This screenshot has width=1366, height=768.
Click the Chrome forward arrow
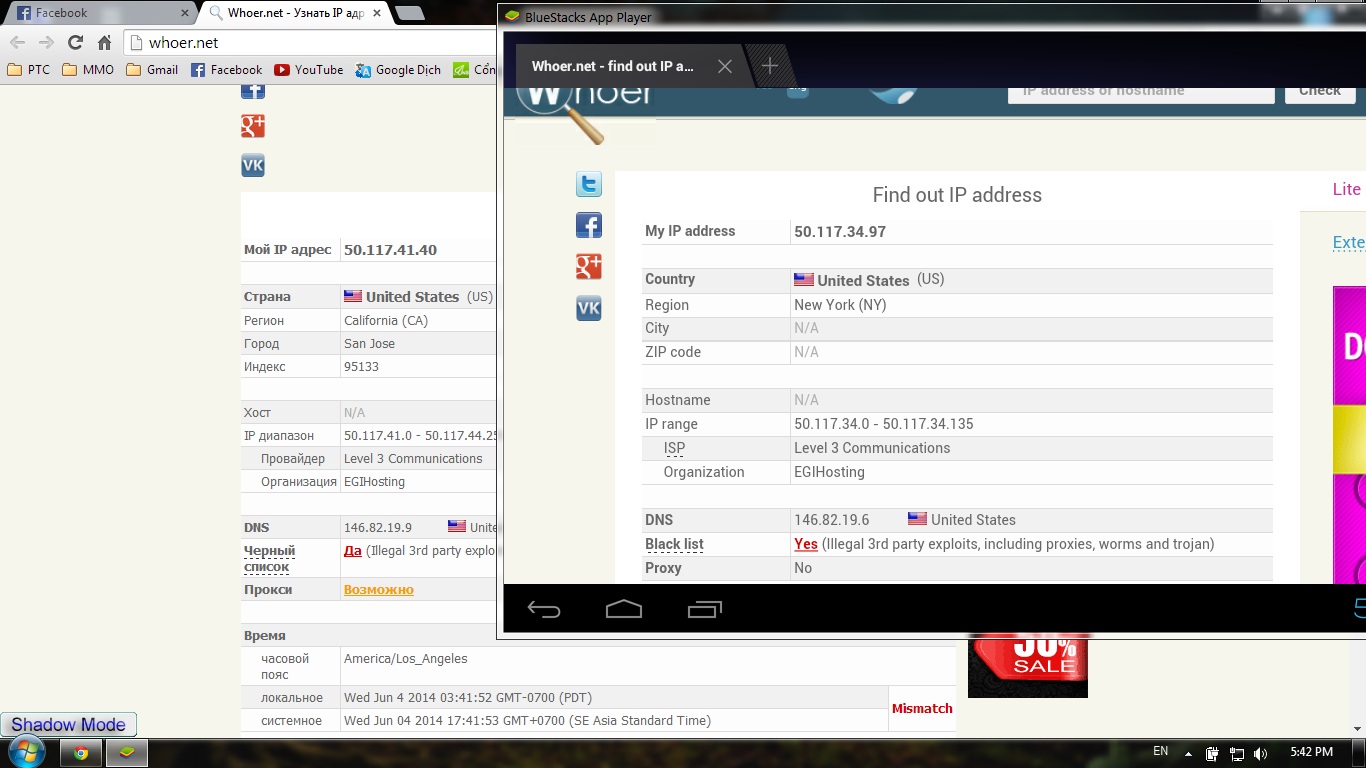(46, 43)
